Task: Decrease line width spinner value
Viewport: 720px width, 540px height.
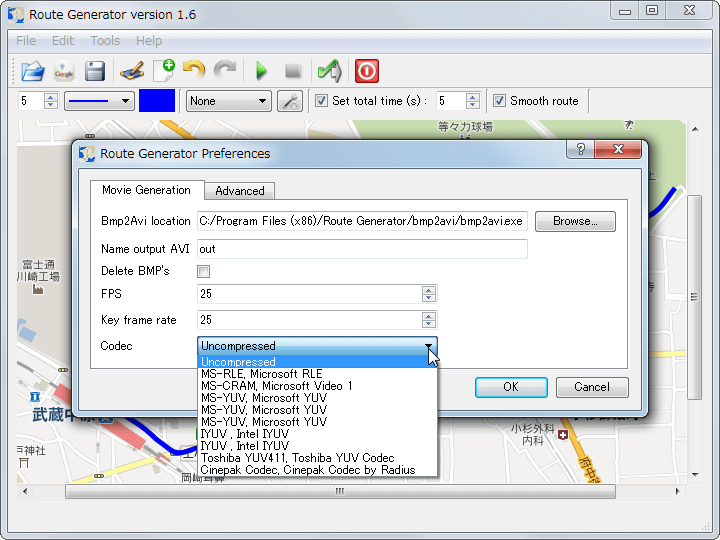Action: point(51,105)
